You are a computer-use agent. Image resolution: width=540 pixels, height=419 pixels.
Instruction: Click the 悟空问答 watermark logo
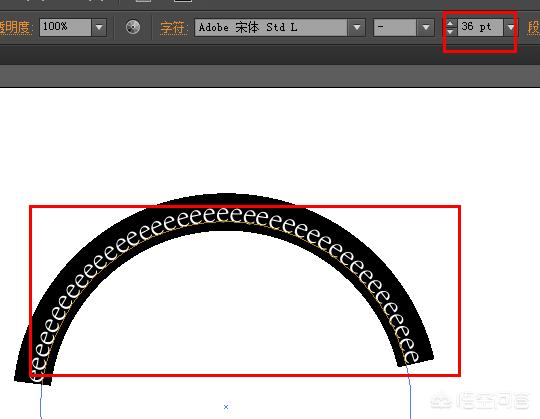coord(480,401)
